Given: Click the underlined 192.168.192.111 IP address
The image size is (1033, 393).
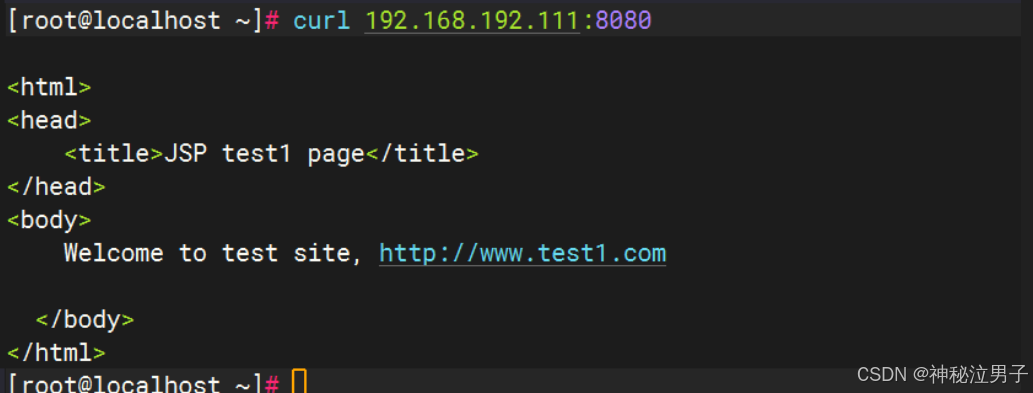Looking at the screenshot, I should pos(472,21).
